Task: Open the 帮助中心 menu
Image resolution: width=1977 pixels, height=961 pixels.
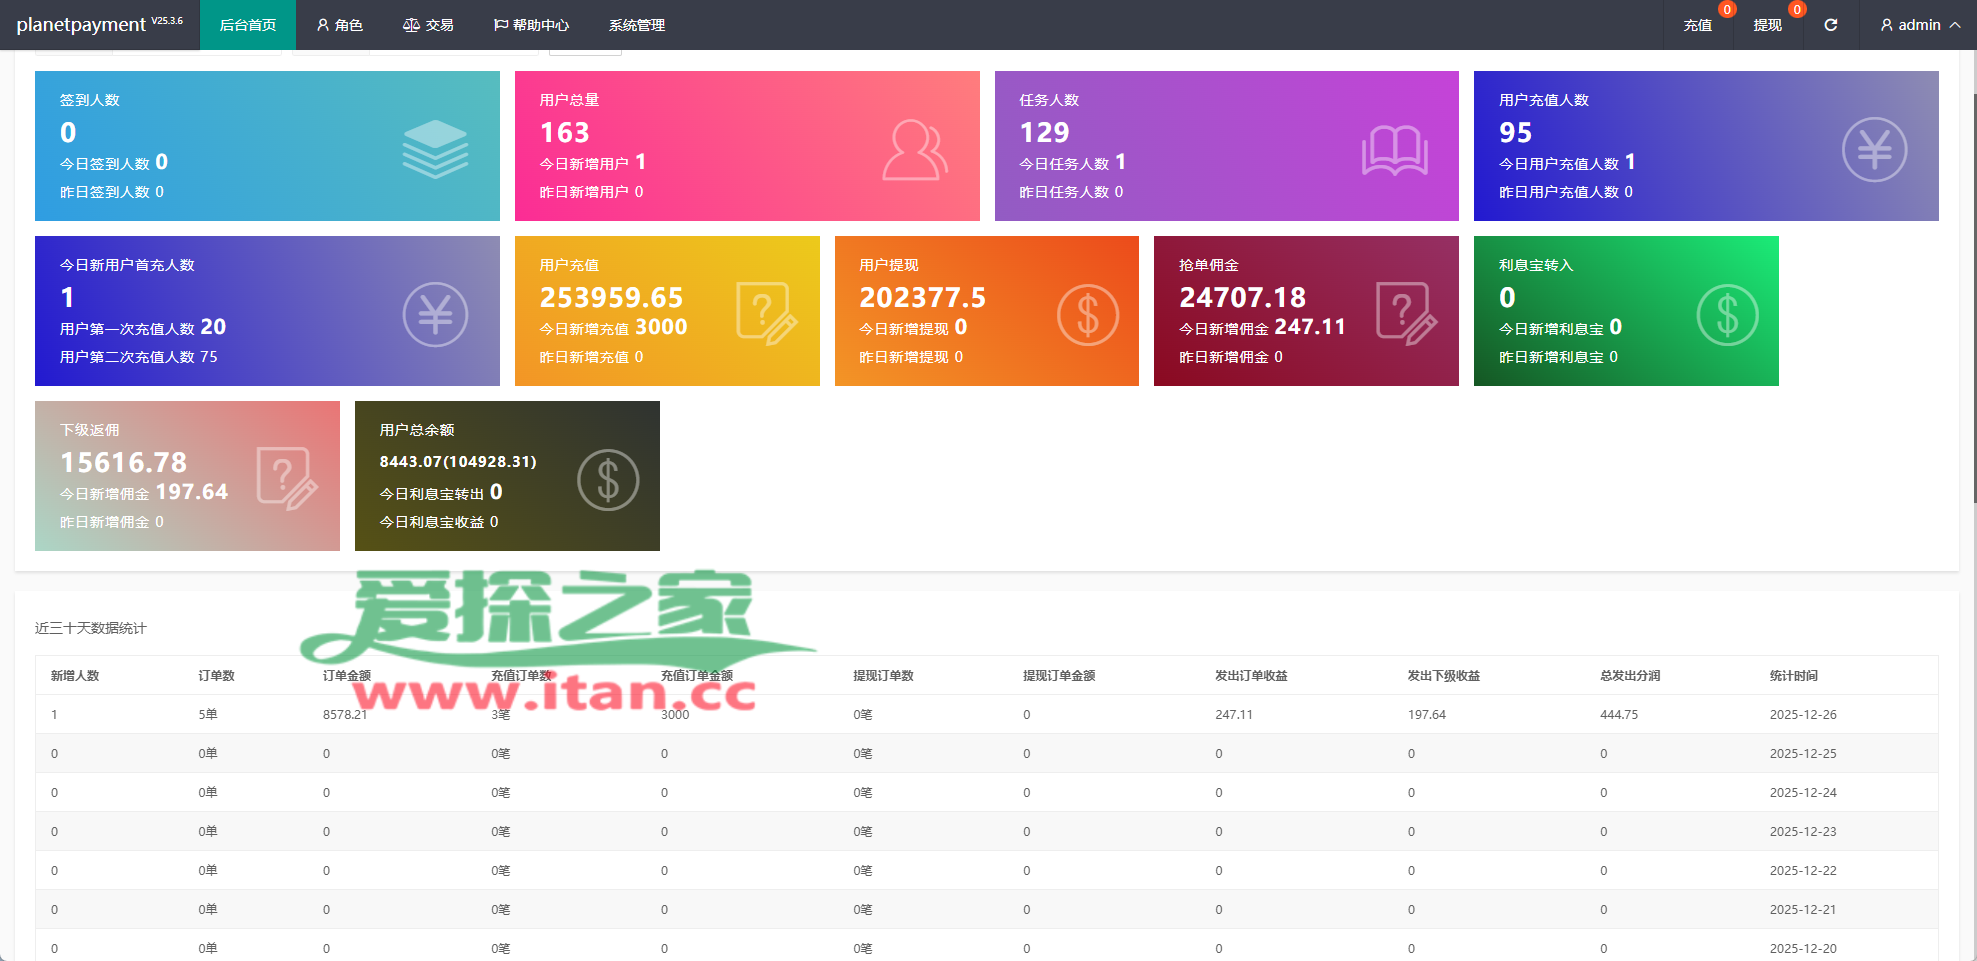Action: point(531,25)
